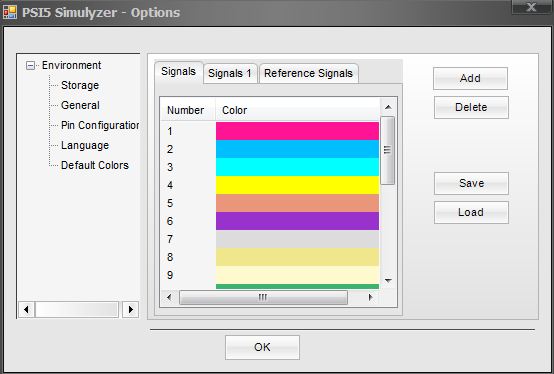
Task: Switch to the Reference Signals tab
Action: (308, 73)
